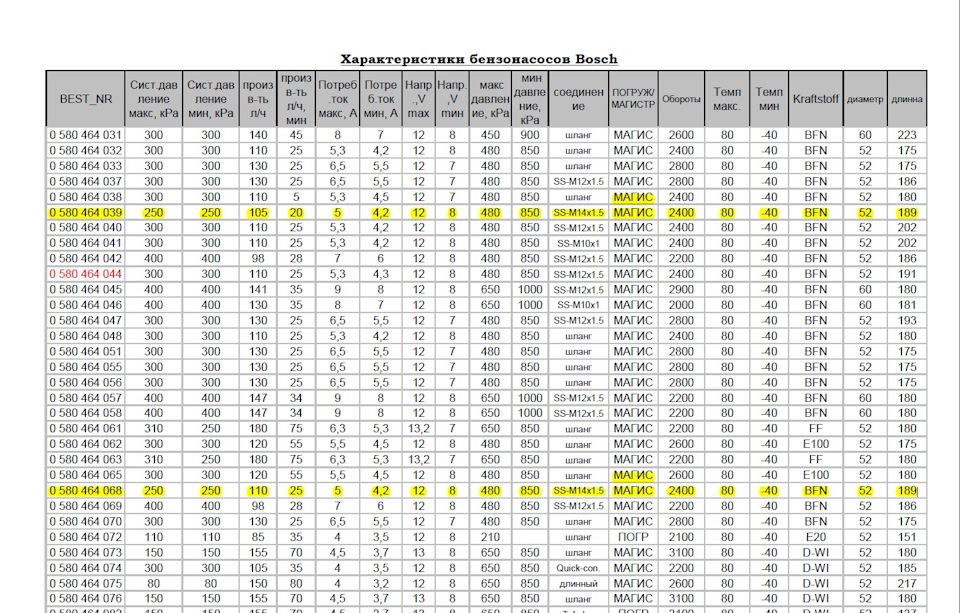The width and height of the screenshot is (960, 613).
Task: Click flow value 141
Action: coord(258,290)
